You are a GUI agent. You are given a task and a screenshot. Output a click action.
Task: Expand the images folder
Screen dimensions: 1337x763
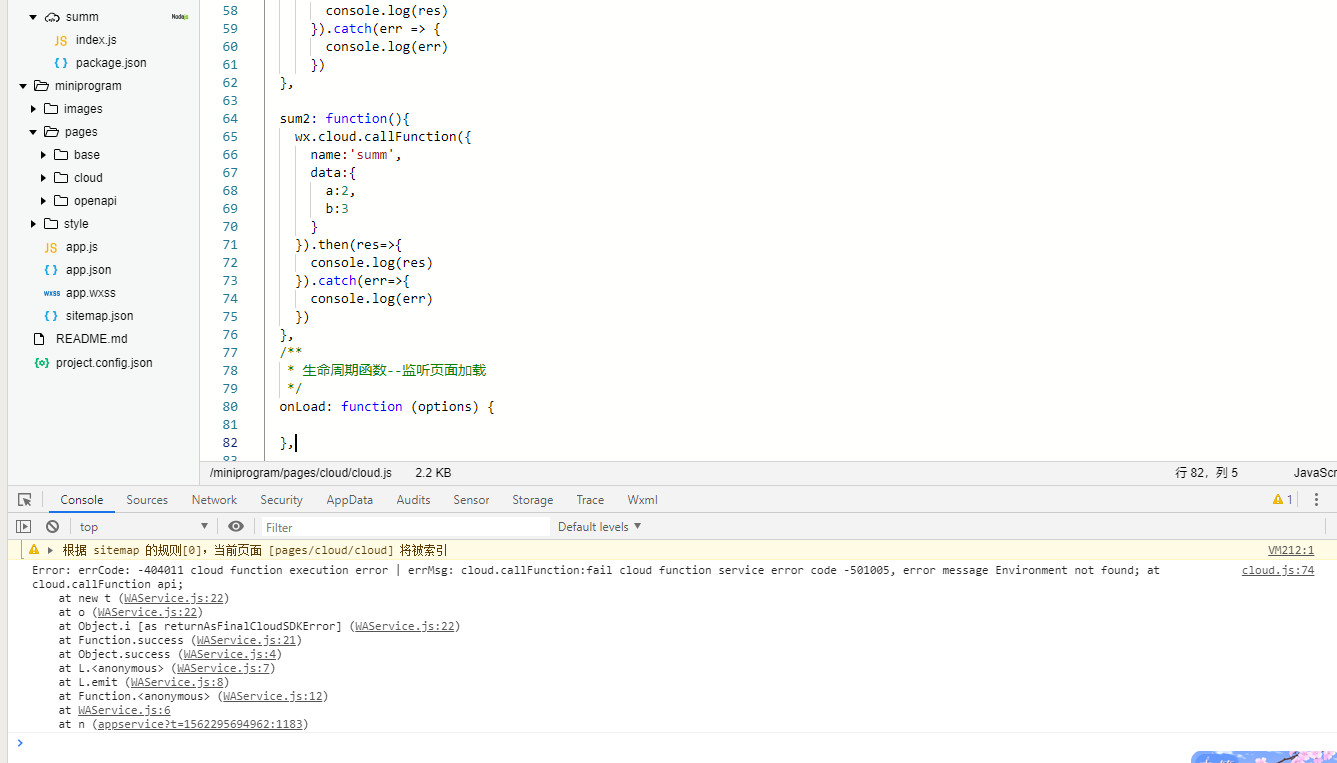[34, 109]
